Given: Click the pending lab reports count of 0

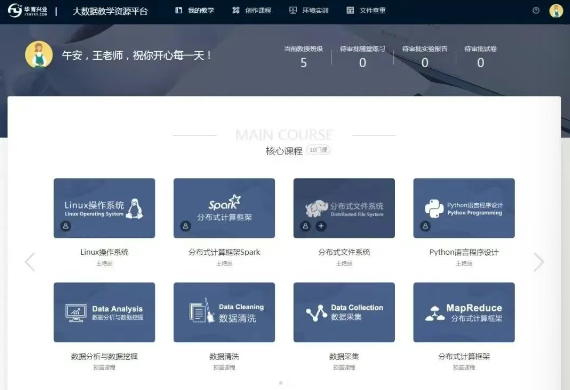Looking at the screenshot, I should (425, 63).
